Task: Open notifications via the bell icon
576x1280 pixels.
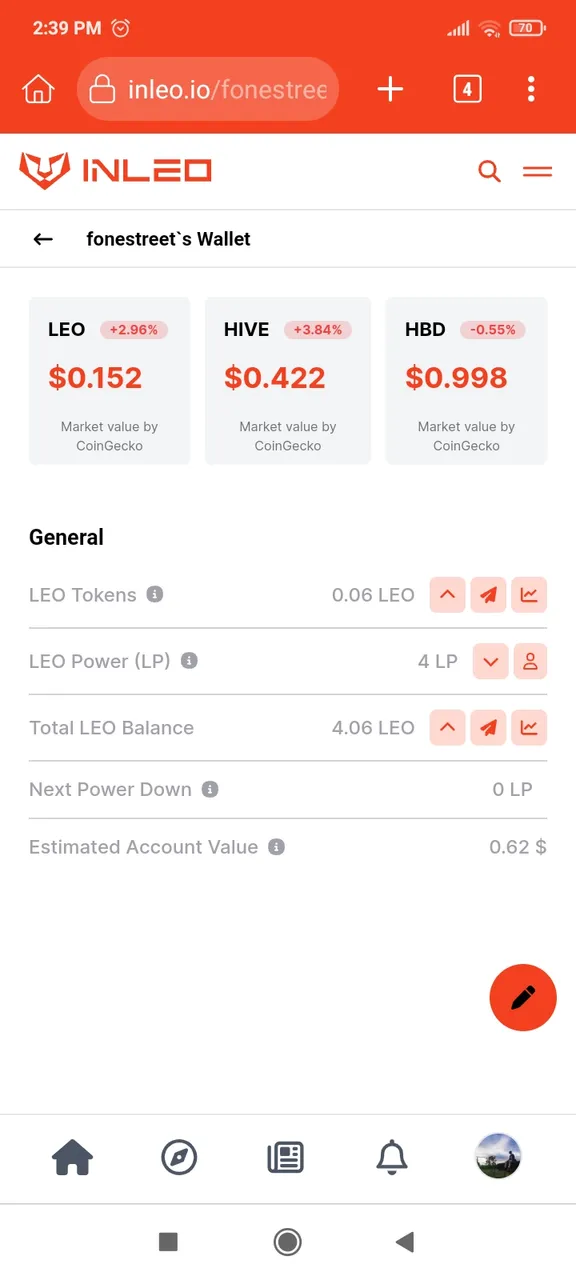Action: click(392, 1158)
